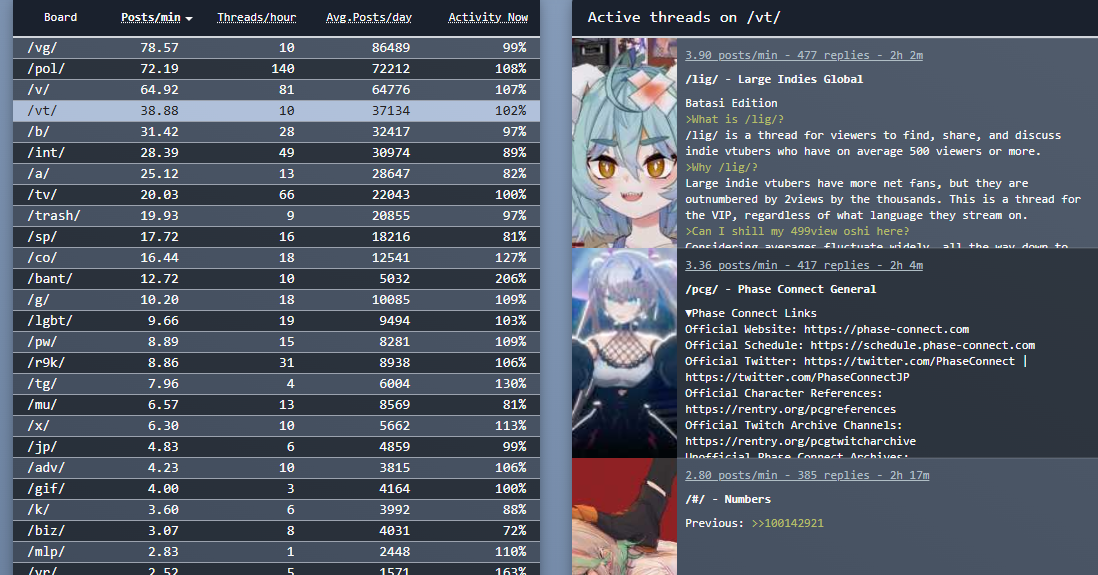The width and height of the screenshot is (1098, 575).
Task: Follow the >>100142921 previous thread link
Action: 787,523
